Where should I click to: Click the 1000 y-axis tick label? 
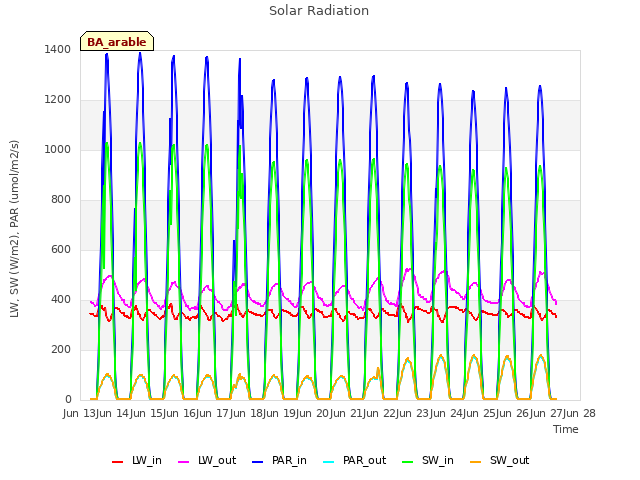(58, 149)
